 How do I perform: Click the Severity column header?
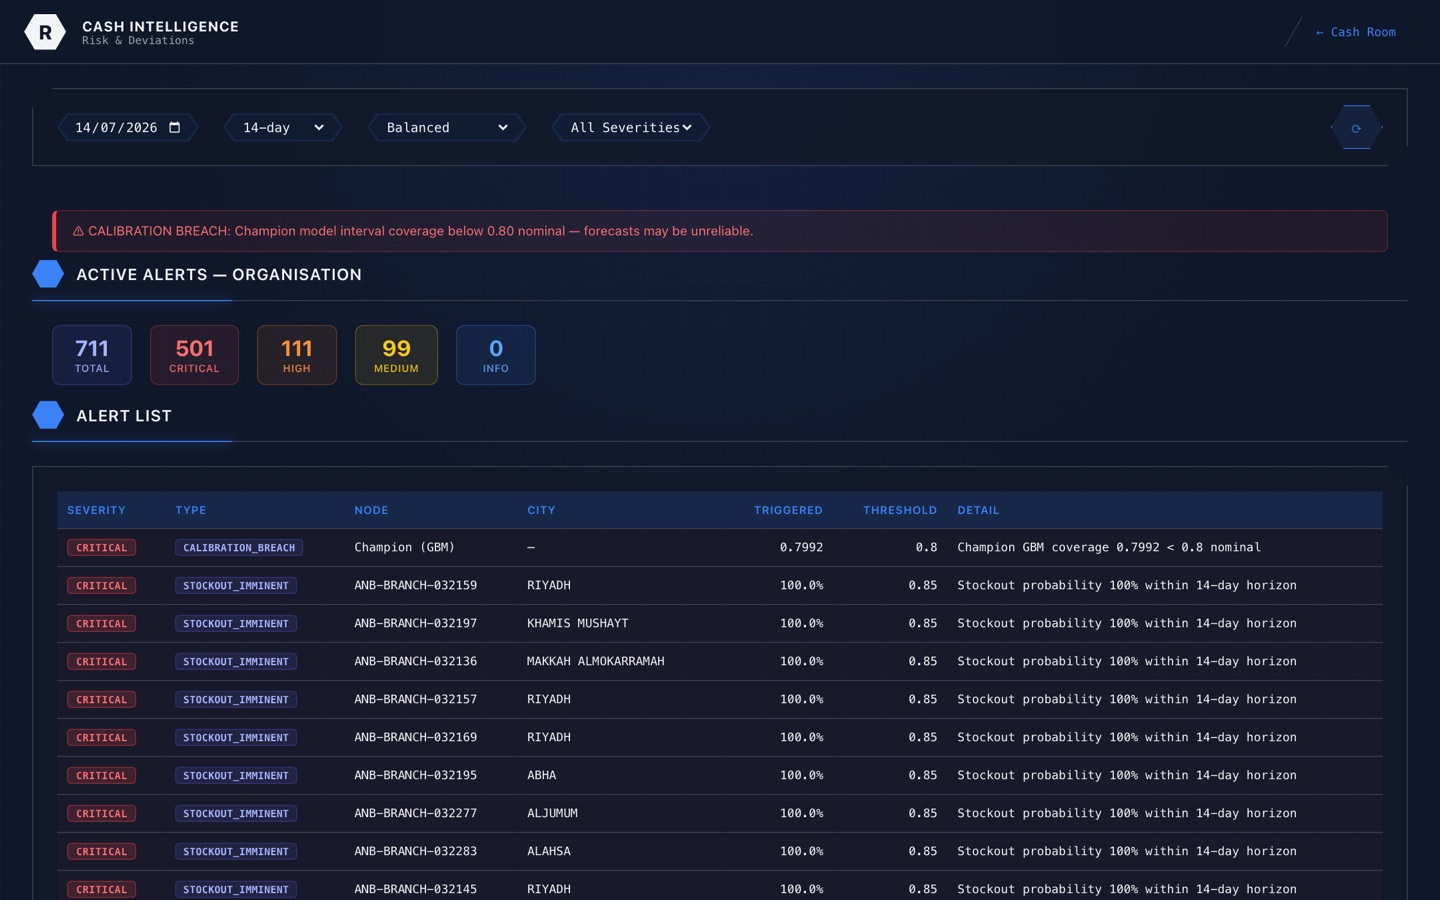pos(96,510)
